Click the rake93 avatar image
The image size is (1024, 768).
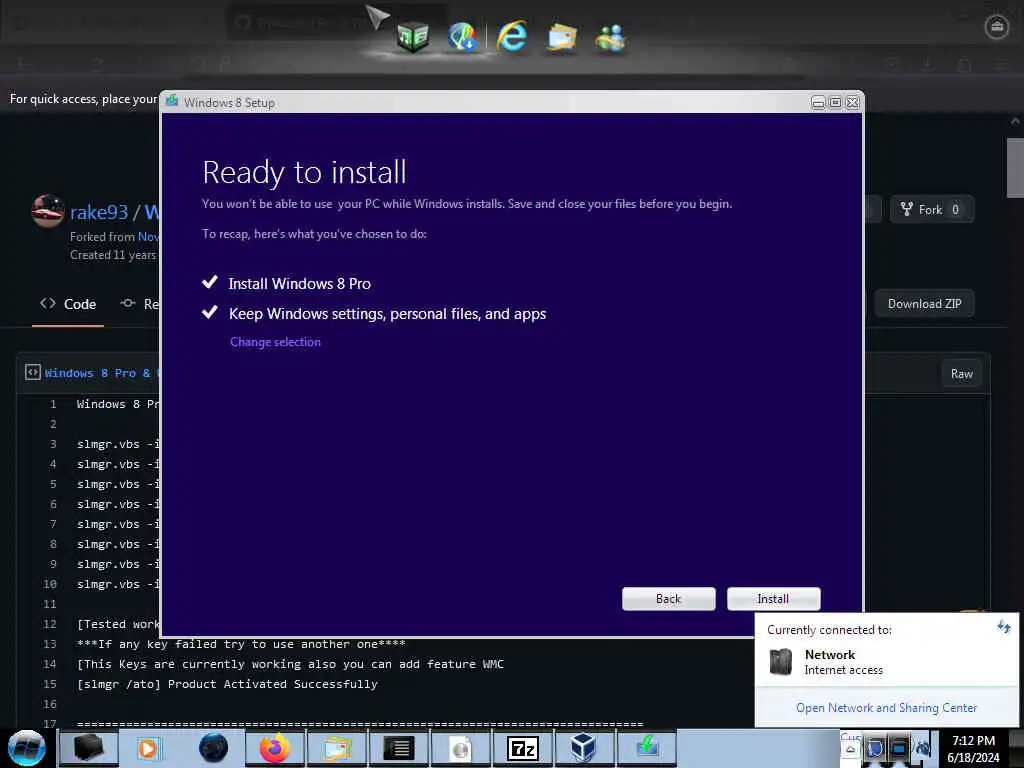(x=48, y=211)
